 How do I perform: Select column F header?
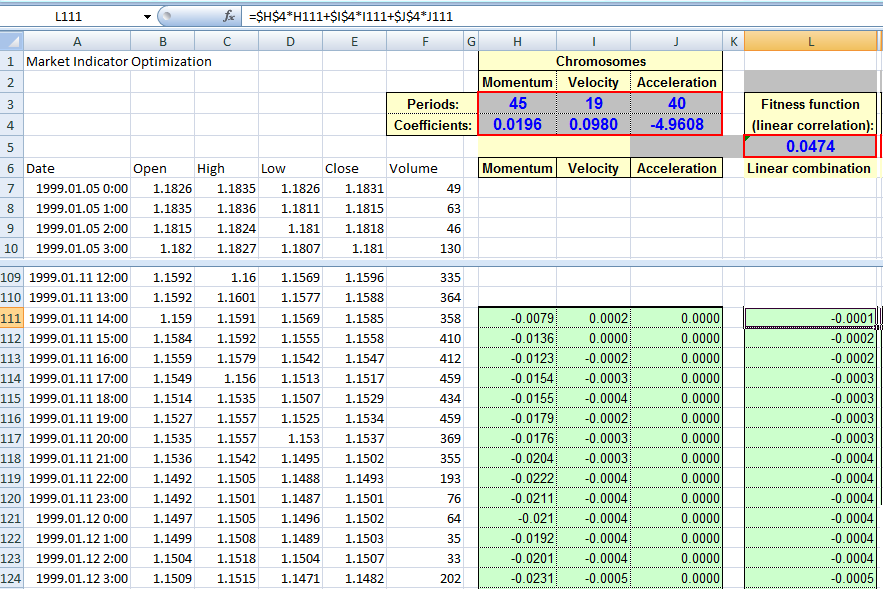(425, 41)
